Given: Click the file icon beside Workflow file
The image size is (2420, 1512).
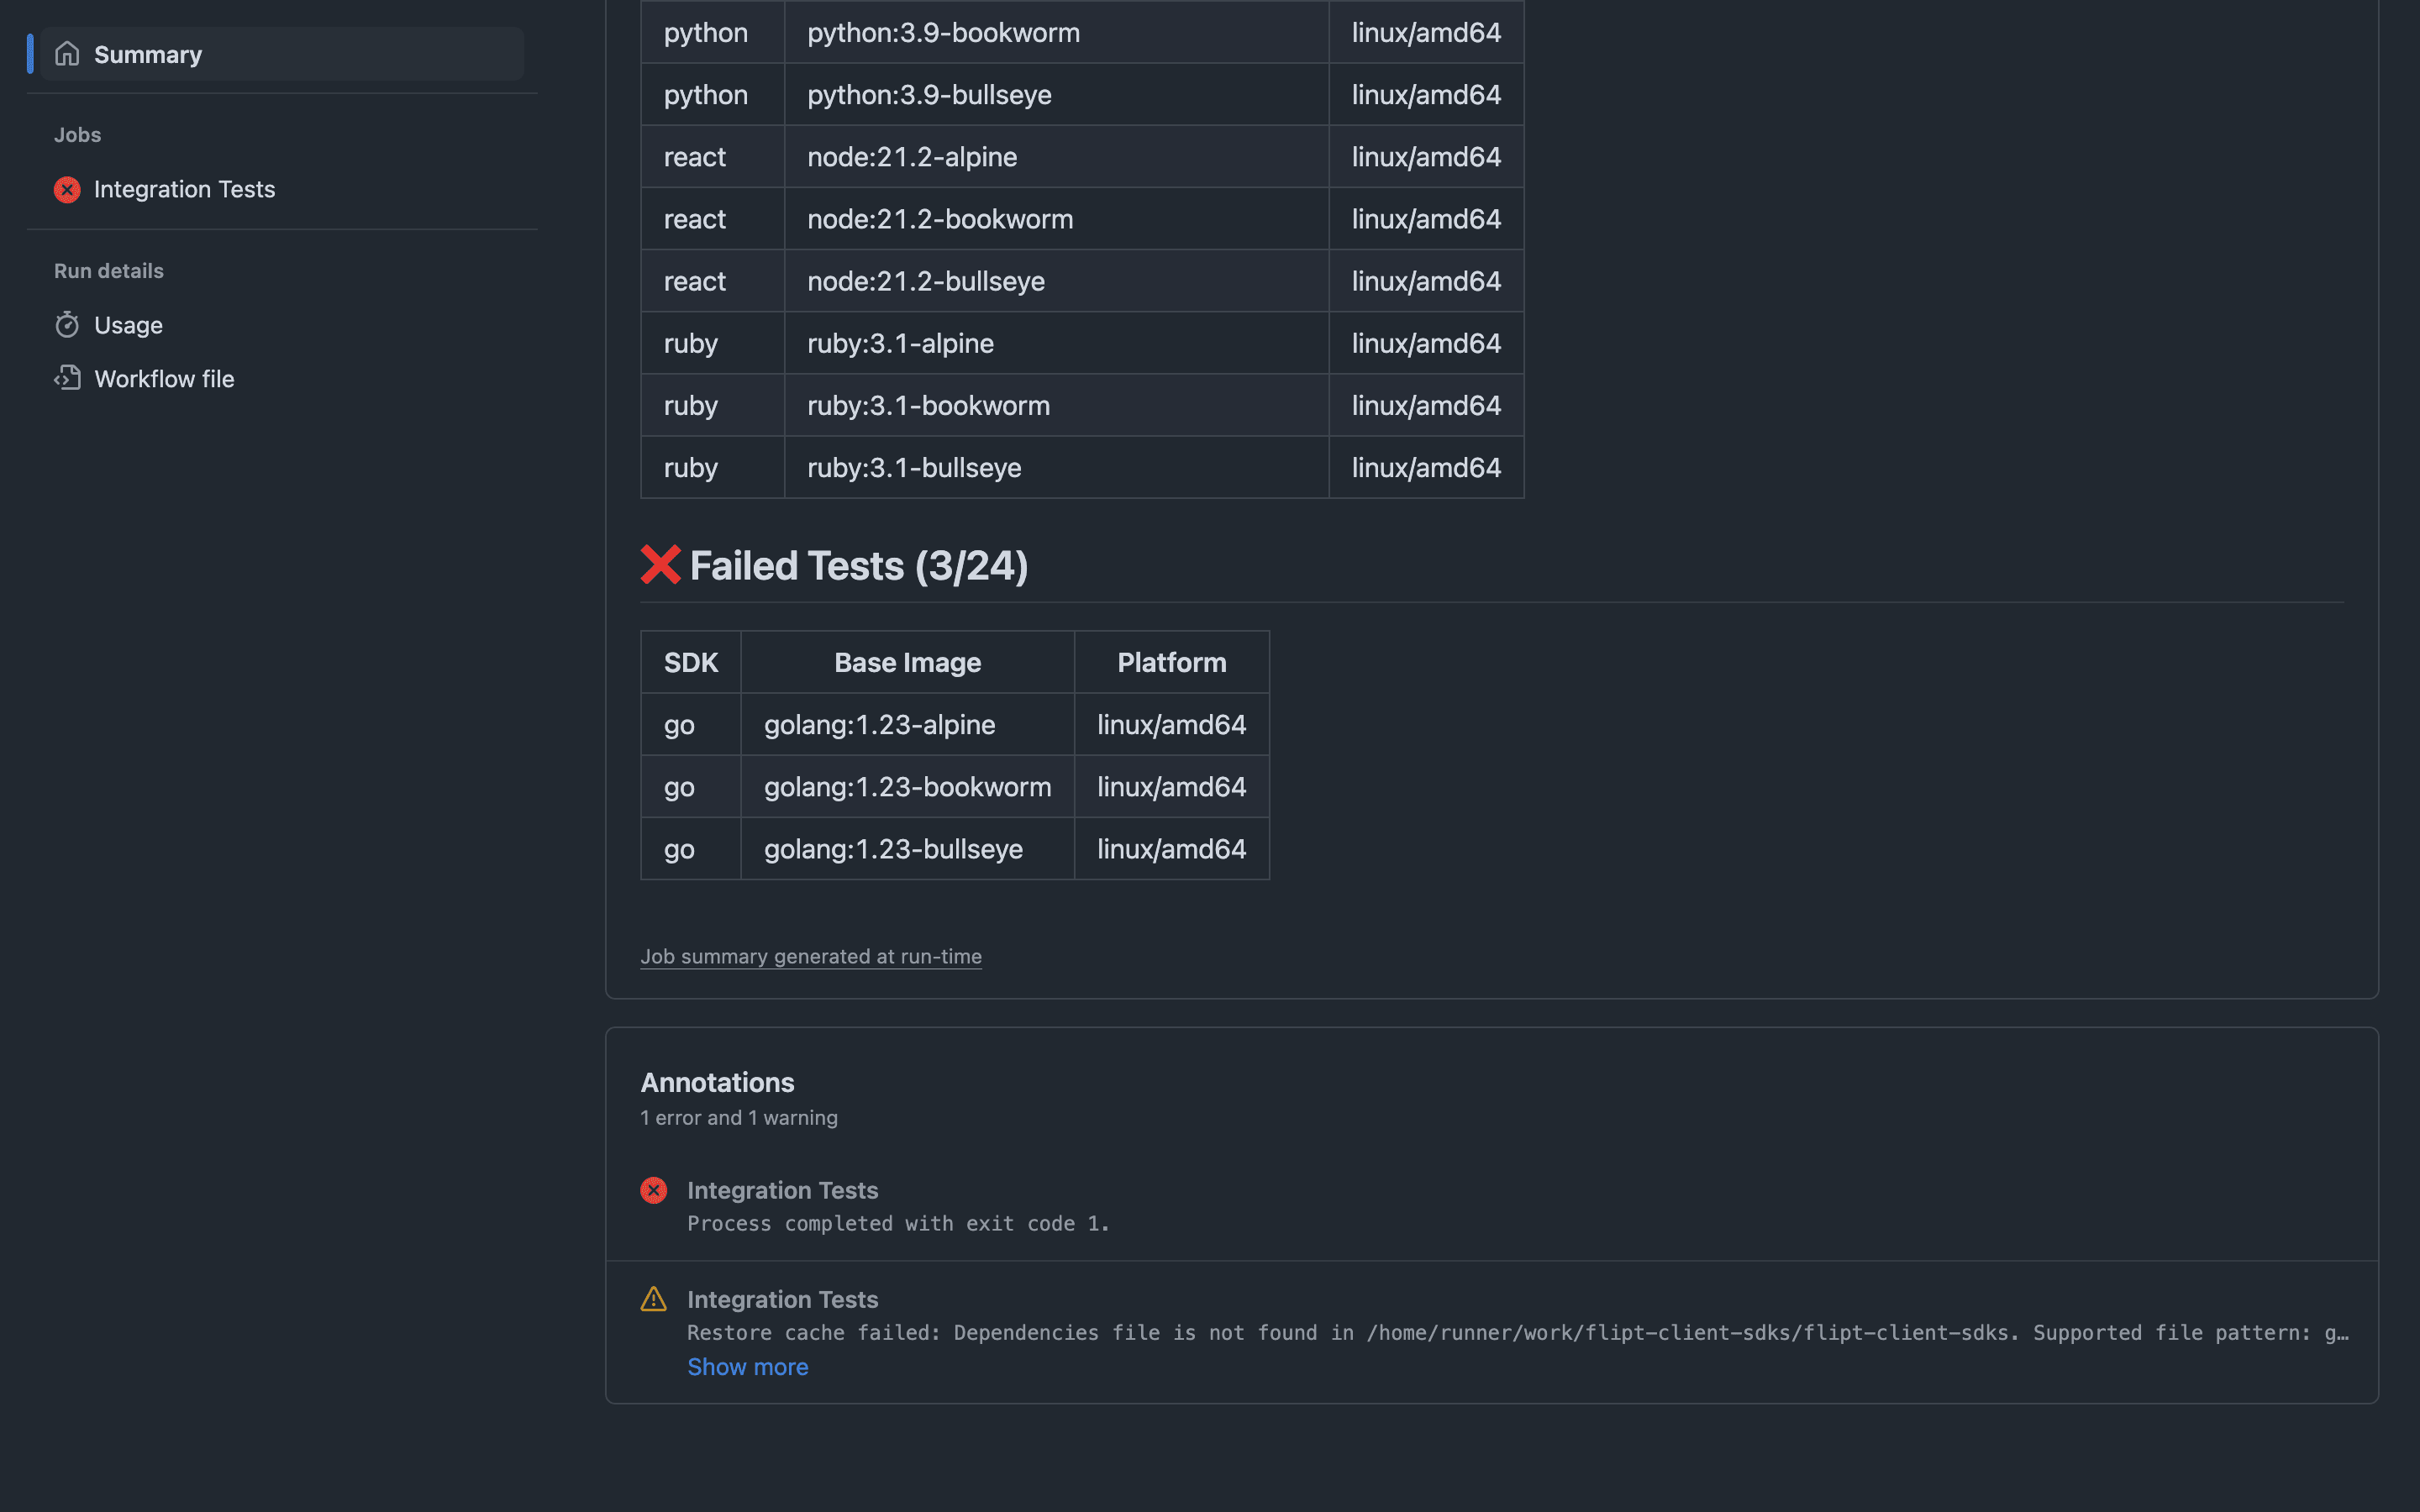Looking at the screenshot, I should (x=67, y=378).
